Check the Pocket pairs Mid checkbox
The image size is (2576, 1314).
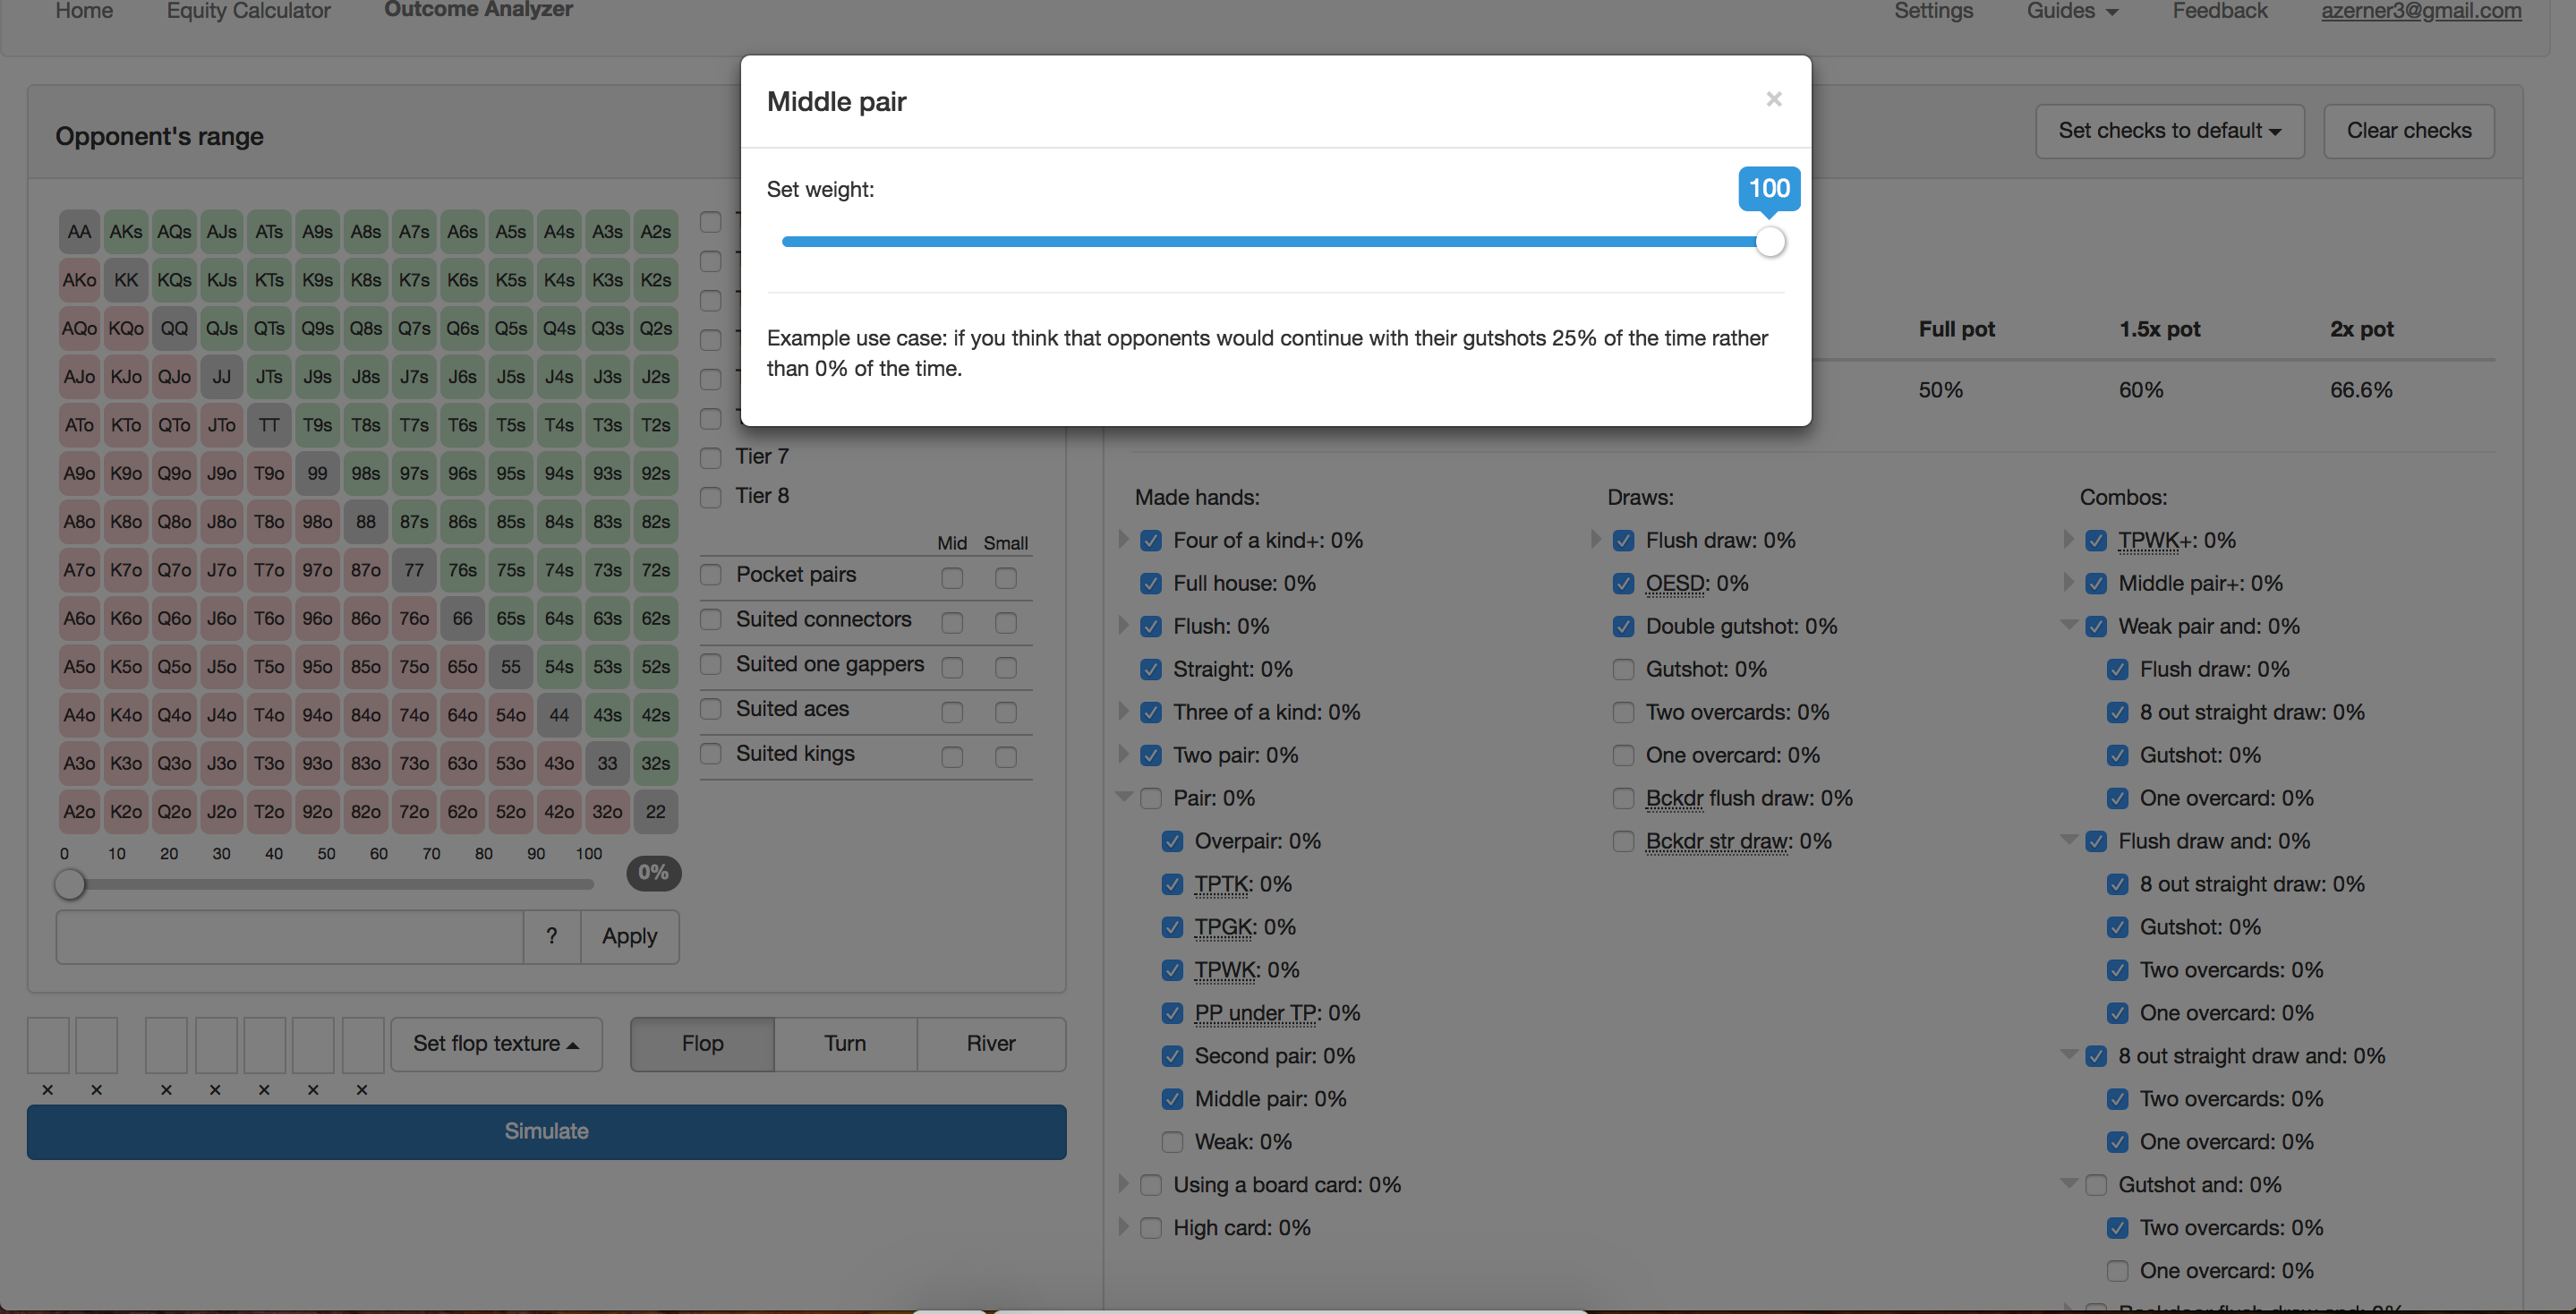952,578
